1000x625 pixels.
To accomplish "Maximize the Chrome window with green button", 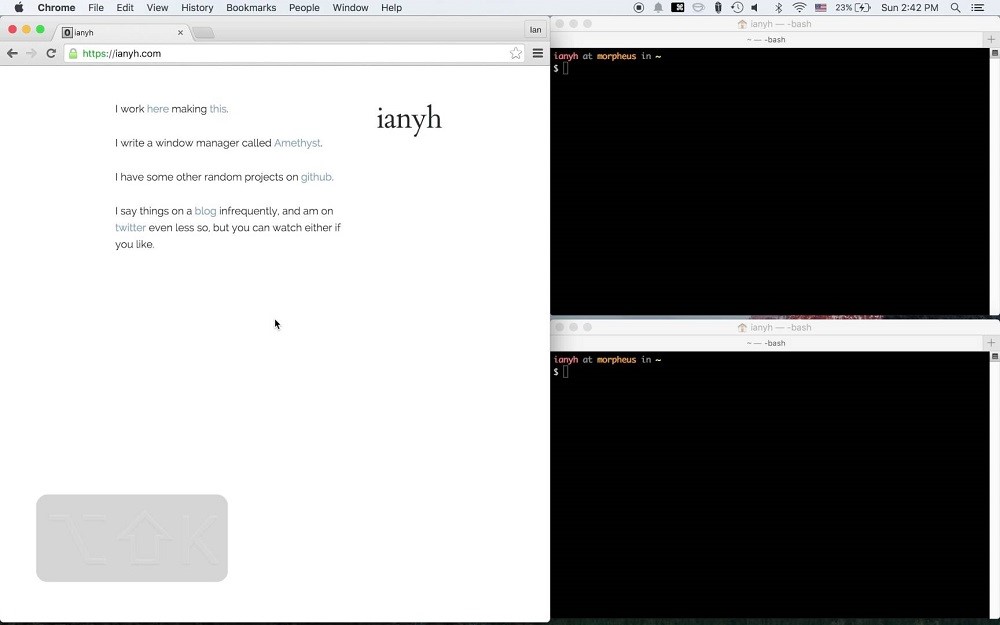I will coord(40,29).
